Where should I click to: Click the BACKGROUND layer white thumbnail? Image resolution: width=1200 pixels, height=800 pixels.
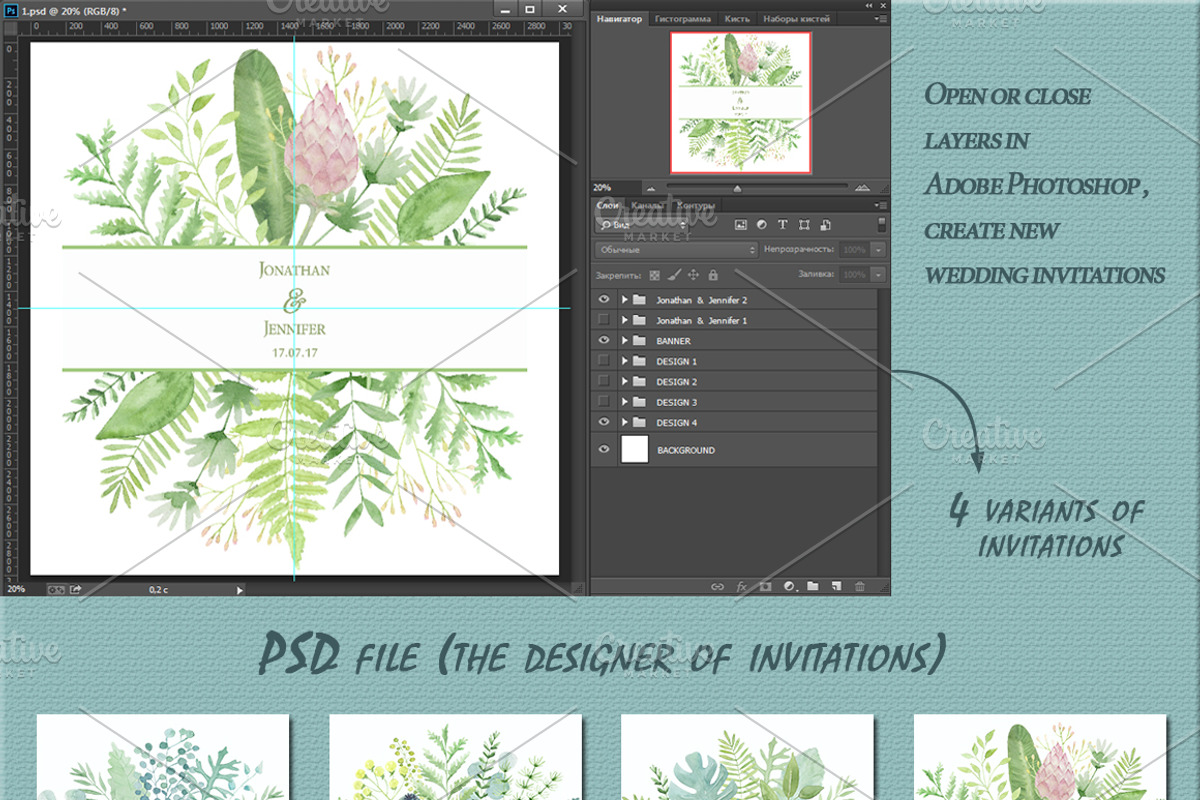click(x=635, y=450)
